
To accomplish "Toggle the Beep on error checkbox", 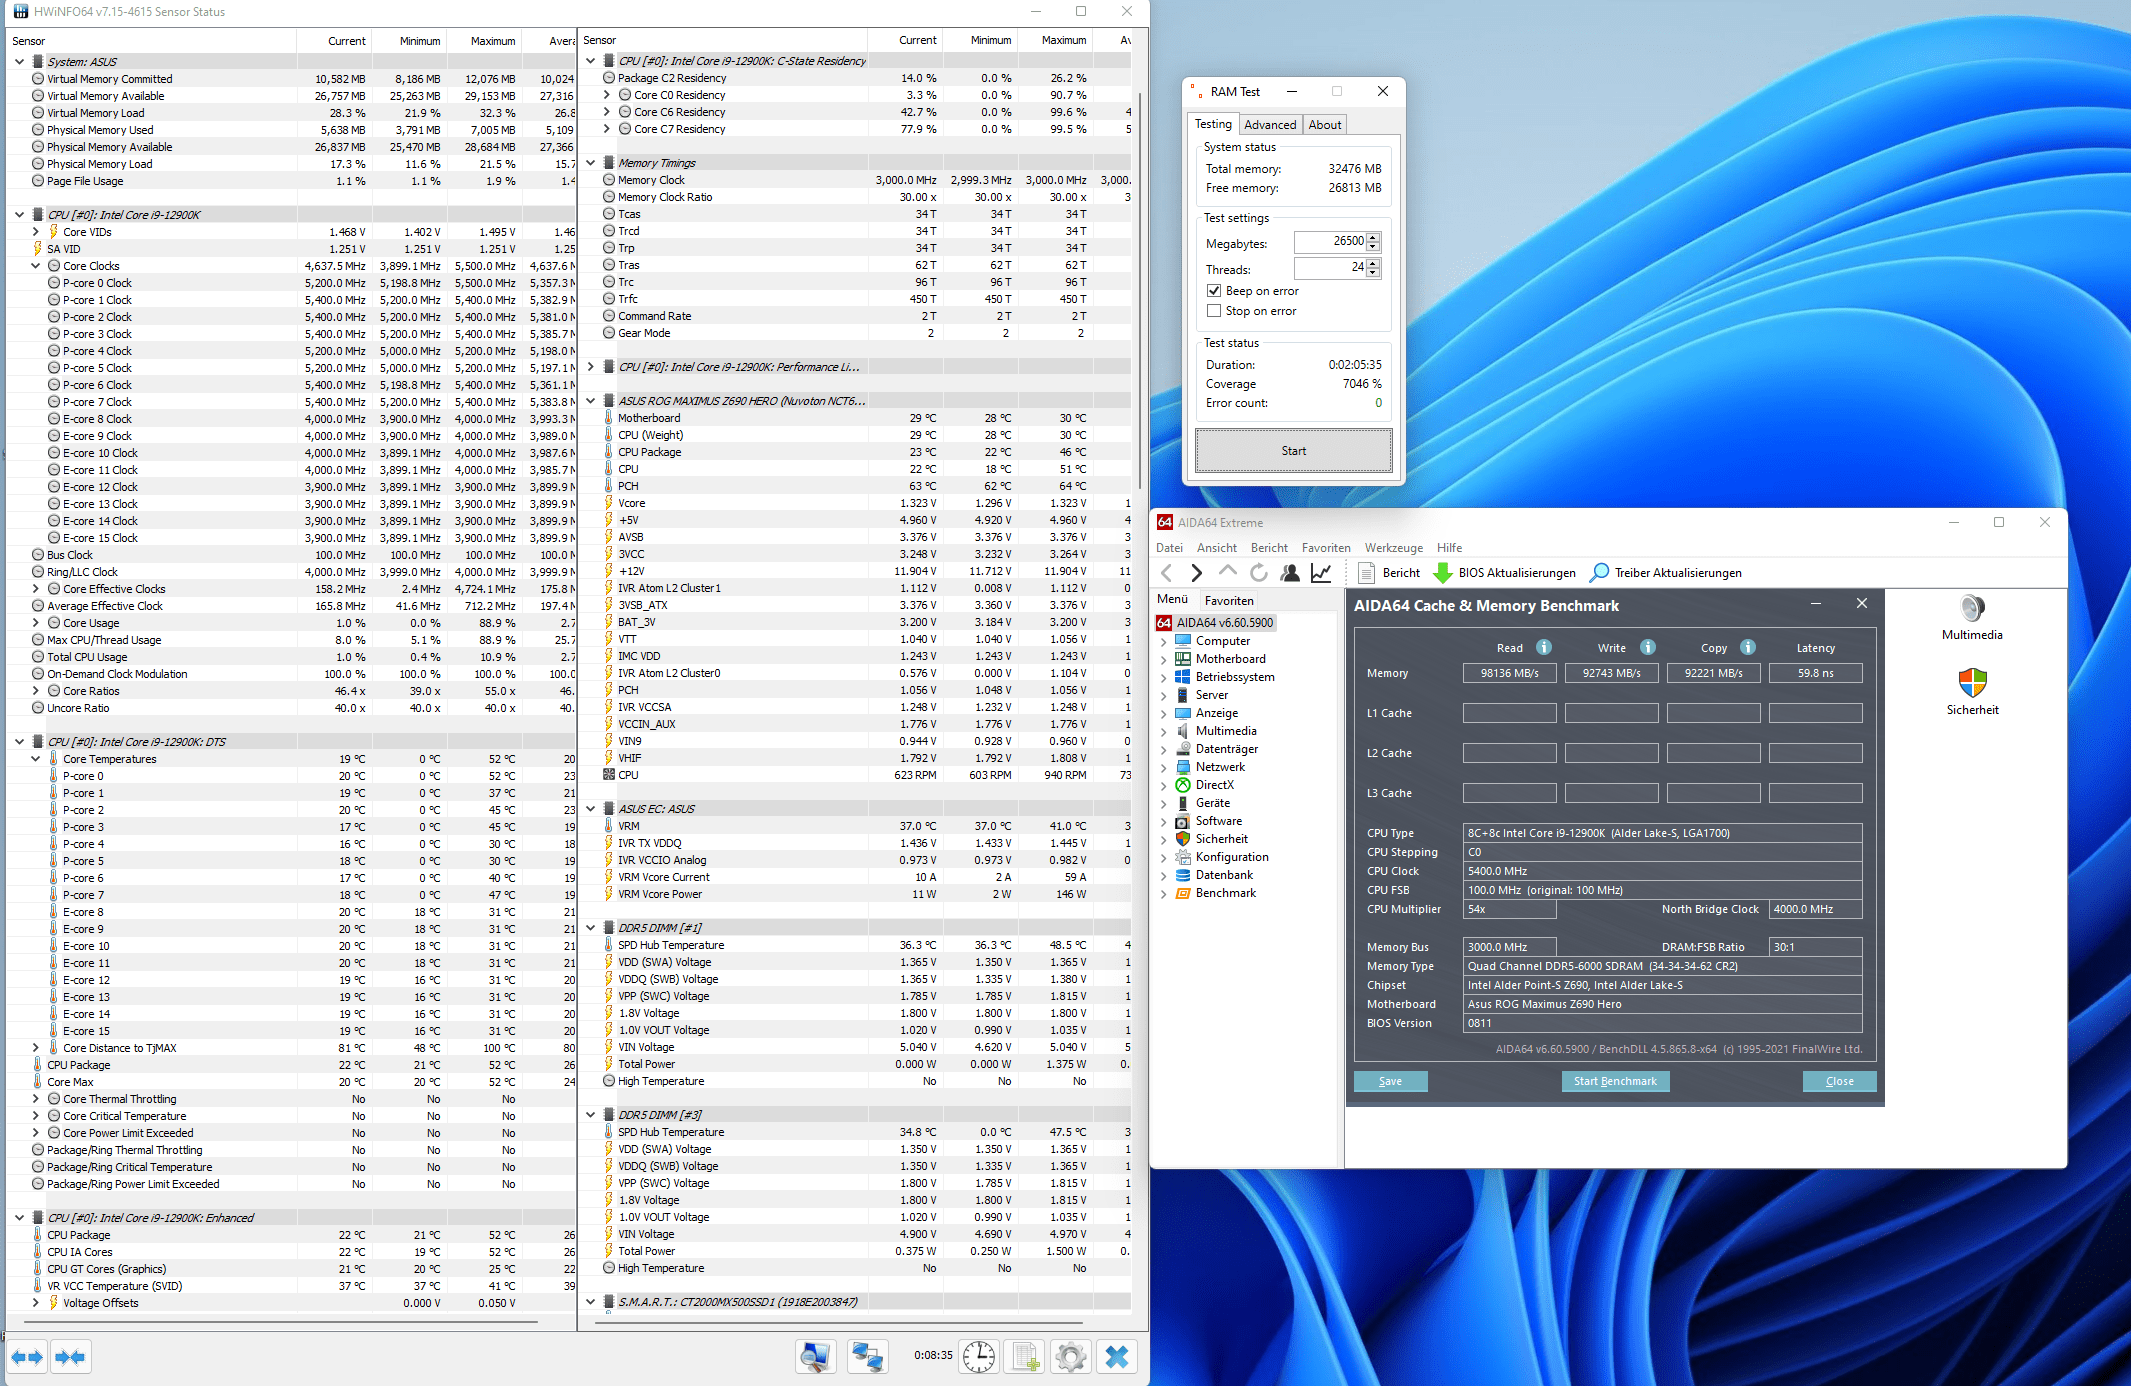I will point(1214,291).
